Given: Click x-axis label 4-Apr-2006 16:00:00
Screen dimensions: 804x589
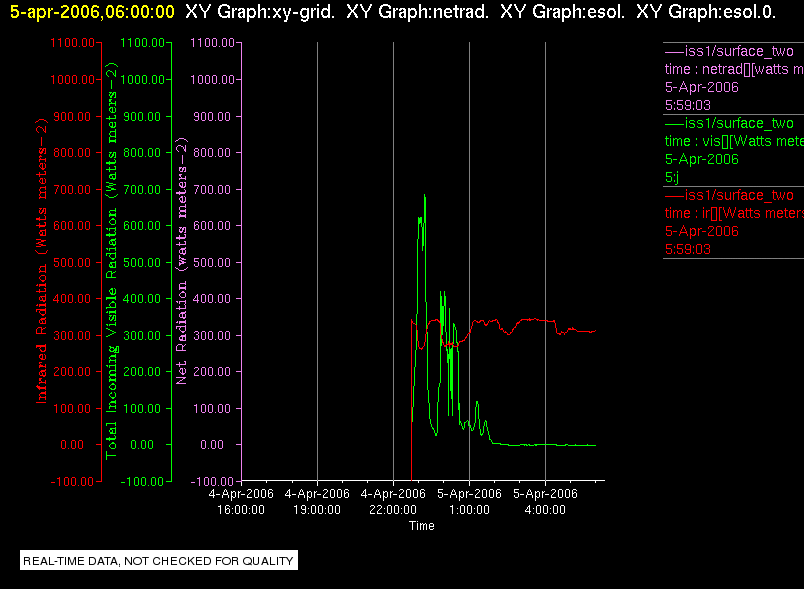Looking at the screenshot, I should 241,501.
